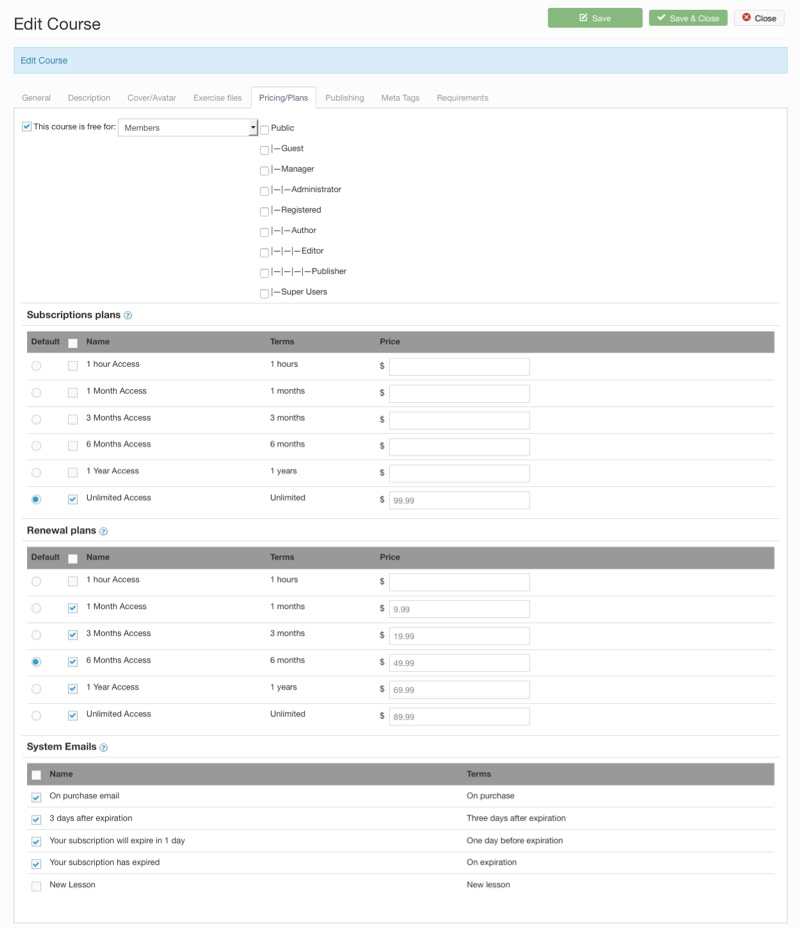Image resolution: width=800 pixels, height=928 pixels.
Task: Click 'Three days after expiration' terms text
Action: pos(516,818)
